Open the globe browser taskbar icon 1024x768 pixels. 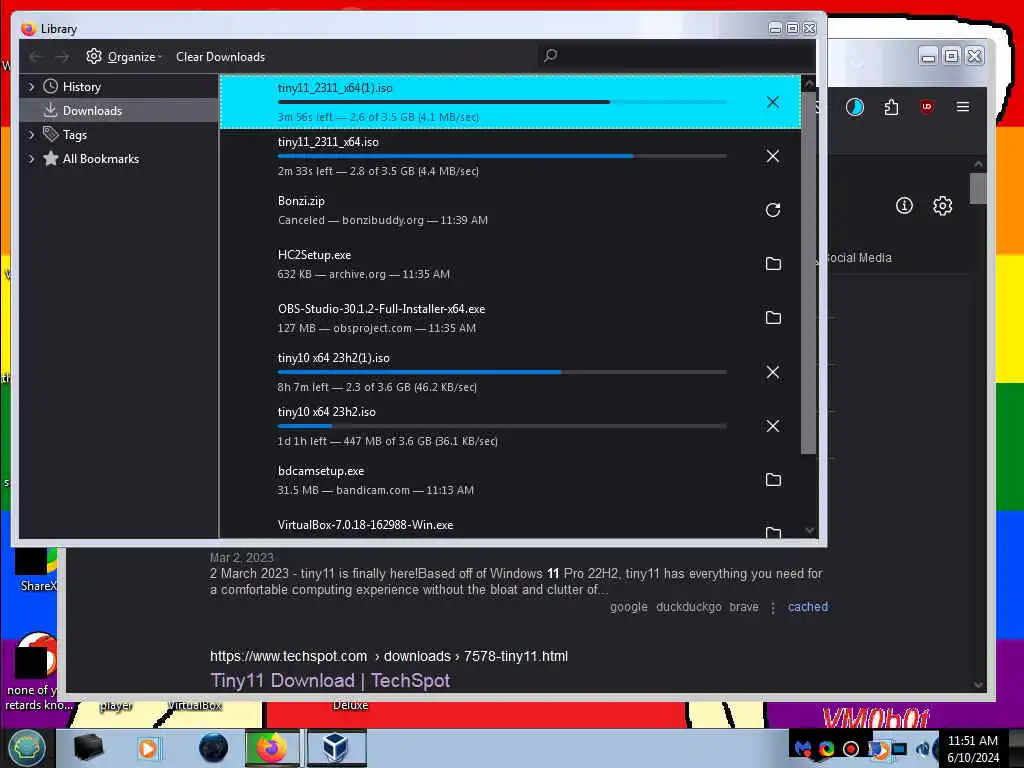[214, 748]
